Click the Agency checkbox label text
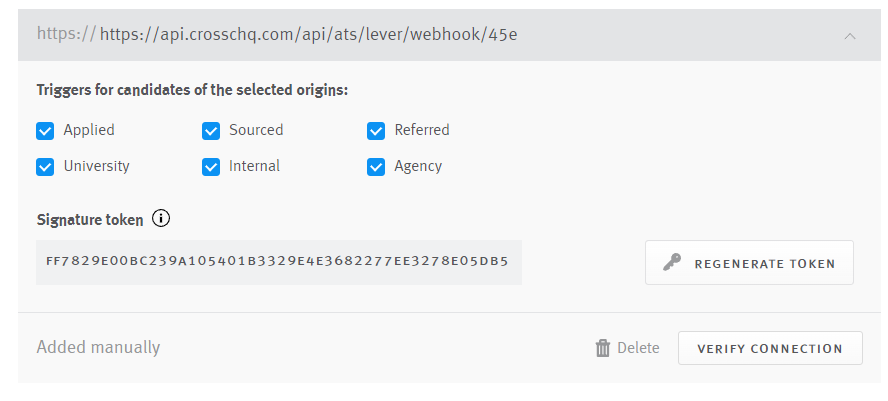The height and width of the screenshot is (401, 888). tap(418, 167)
